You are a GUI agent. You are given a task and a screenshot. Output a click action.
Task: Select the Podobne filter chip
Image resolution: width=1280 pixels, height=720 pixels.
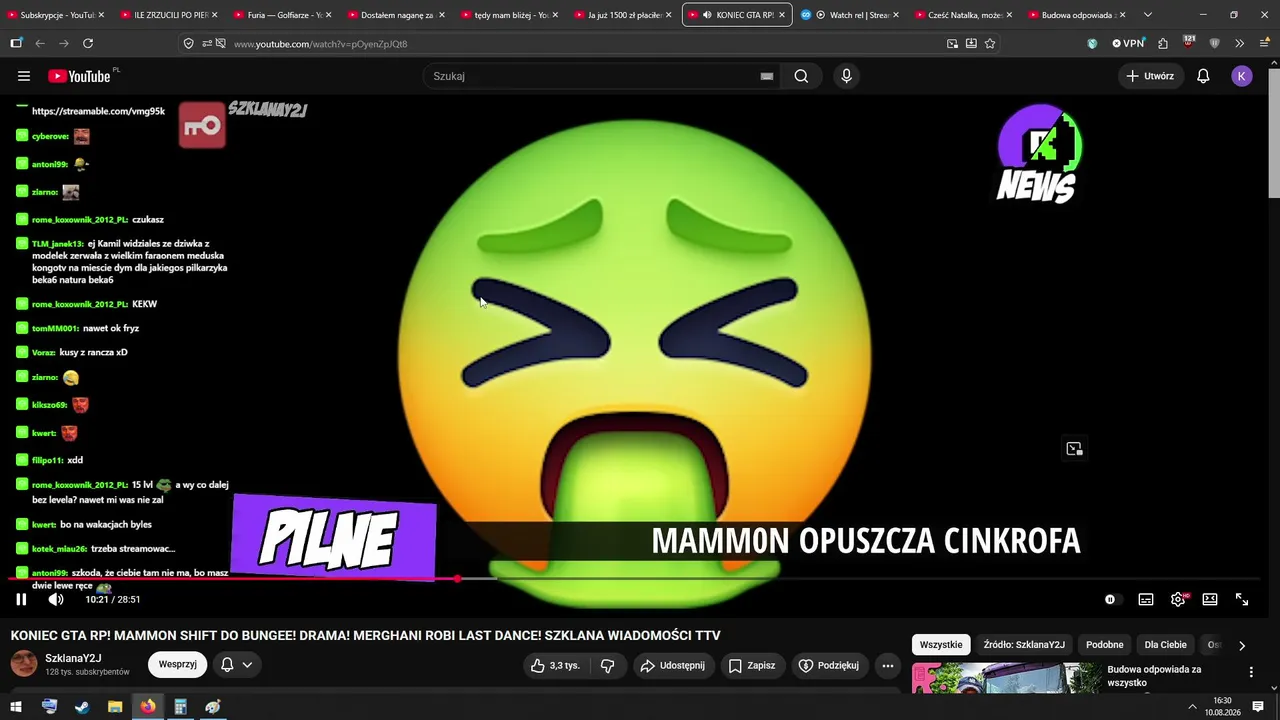(1105, 645)
